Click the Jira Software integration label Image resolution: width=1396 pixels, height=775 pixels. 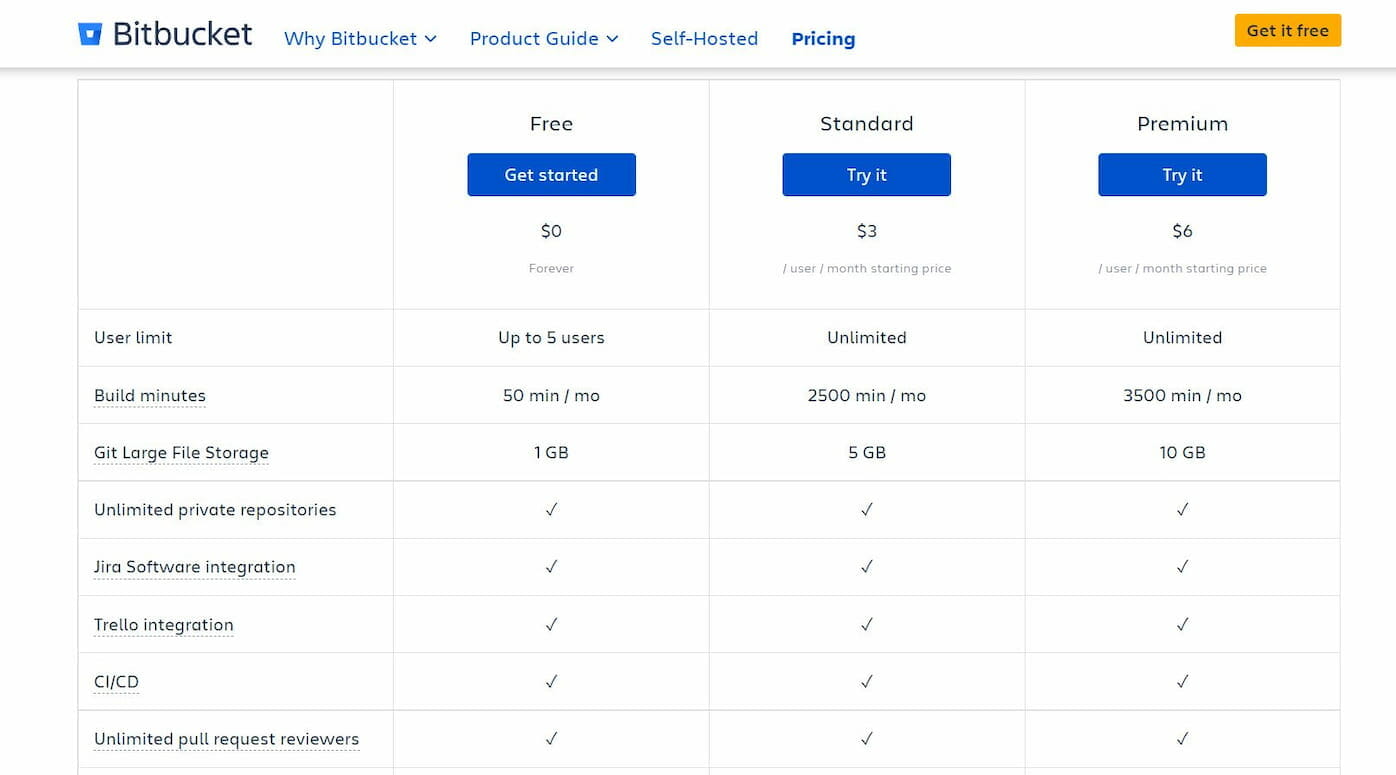pyautogui.click(x=195, y=567)
